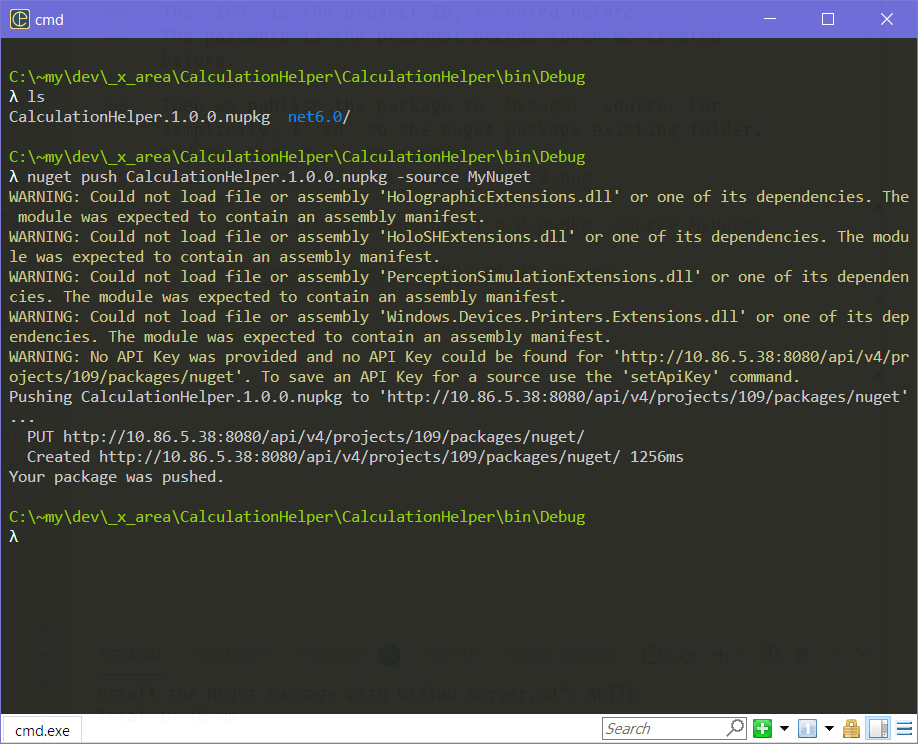
Task: Maximize the cmd window
Action: (x=828, y=19)
